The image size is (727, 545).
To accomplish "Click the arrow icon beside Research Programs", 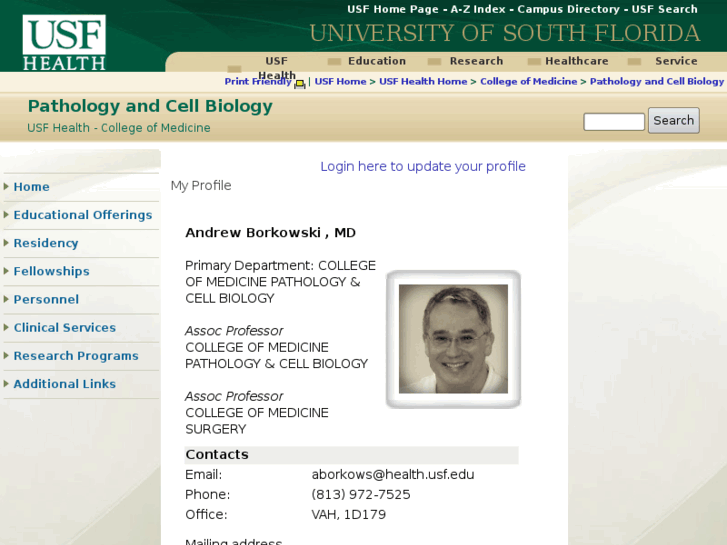I will [x=6, y=355].
